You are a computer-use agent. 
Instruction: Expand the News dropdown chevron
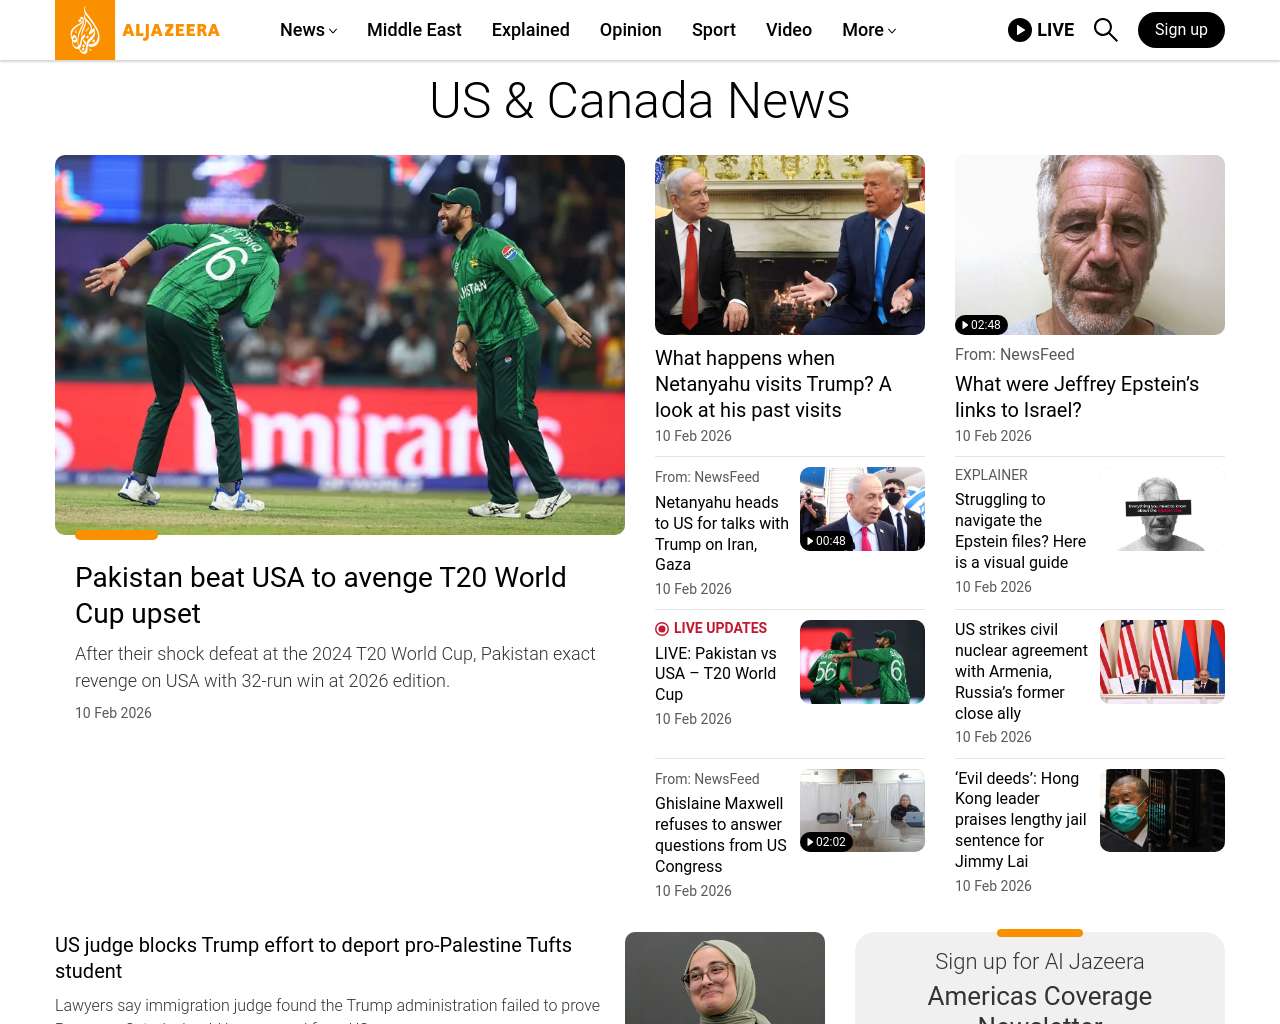coord(333,31)
